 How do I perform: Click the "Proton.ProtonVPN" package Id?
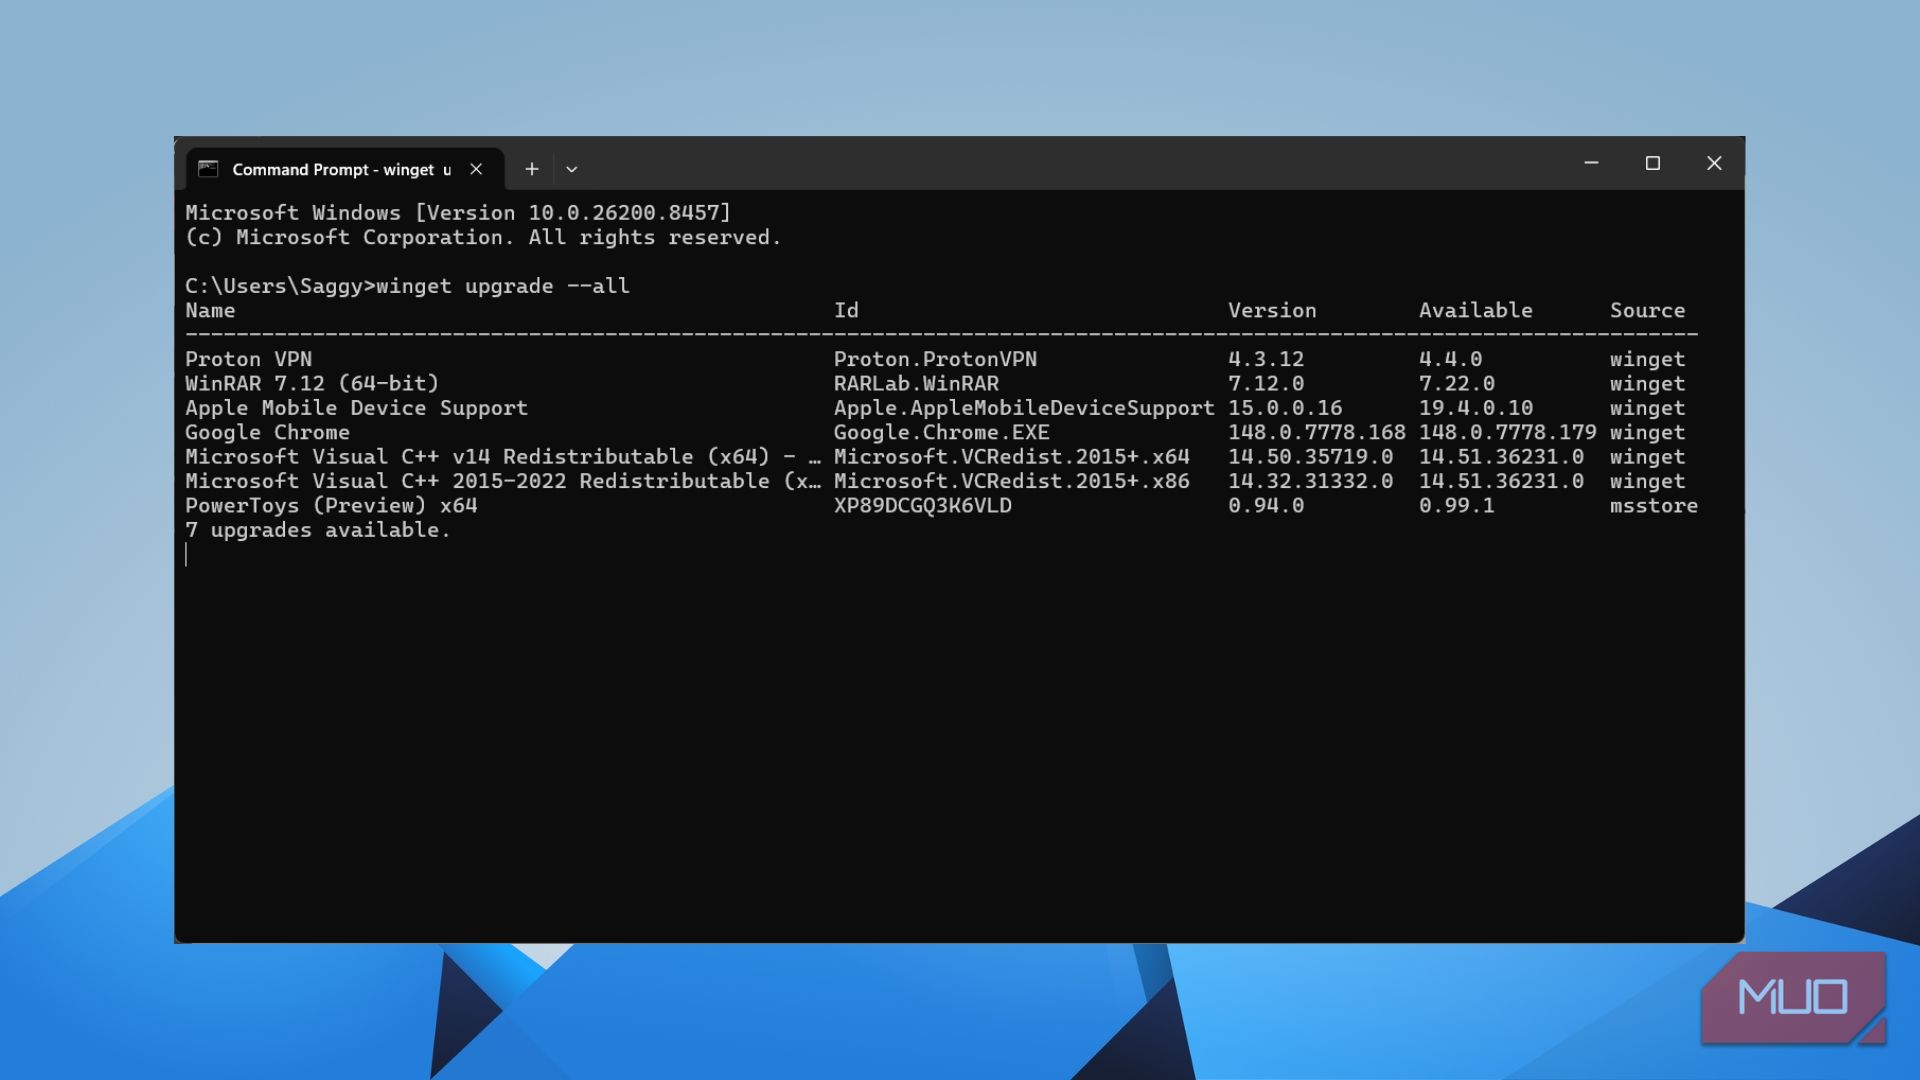tap(936, 359)
